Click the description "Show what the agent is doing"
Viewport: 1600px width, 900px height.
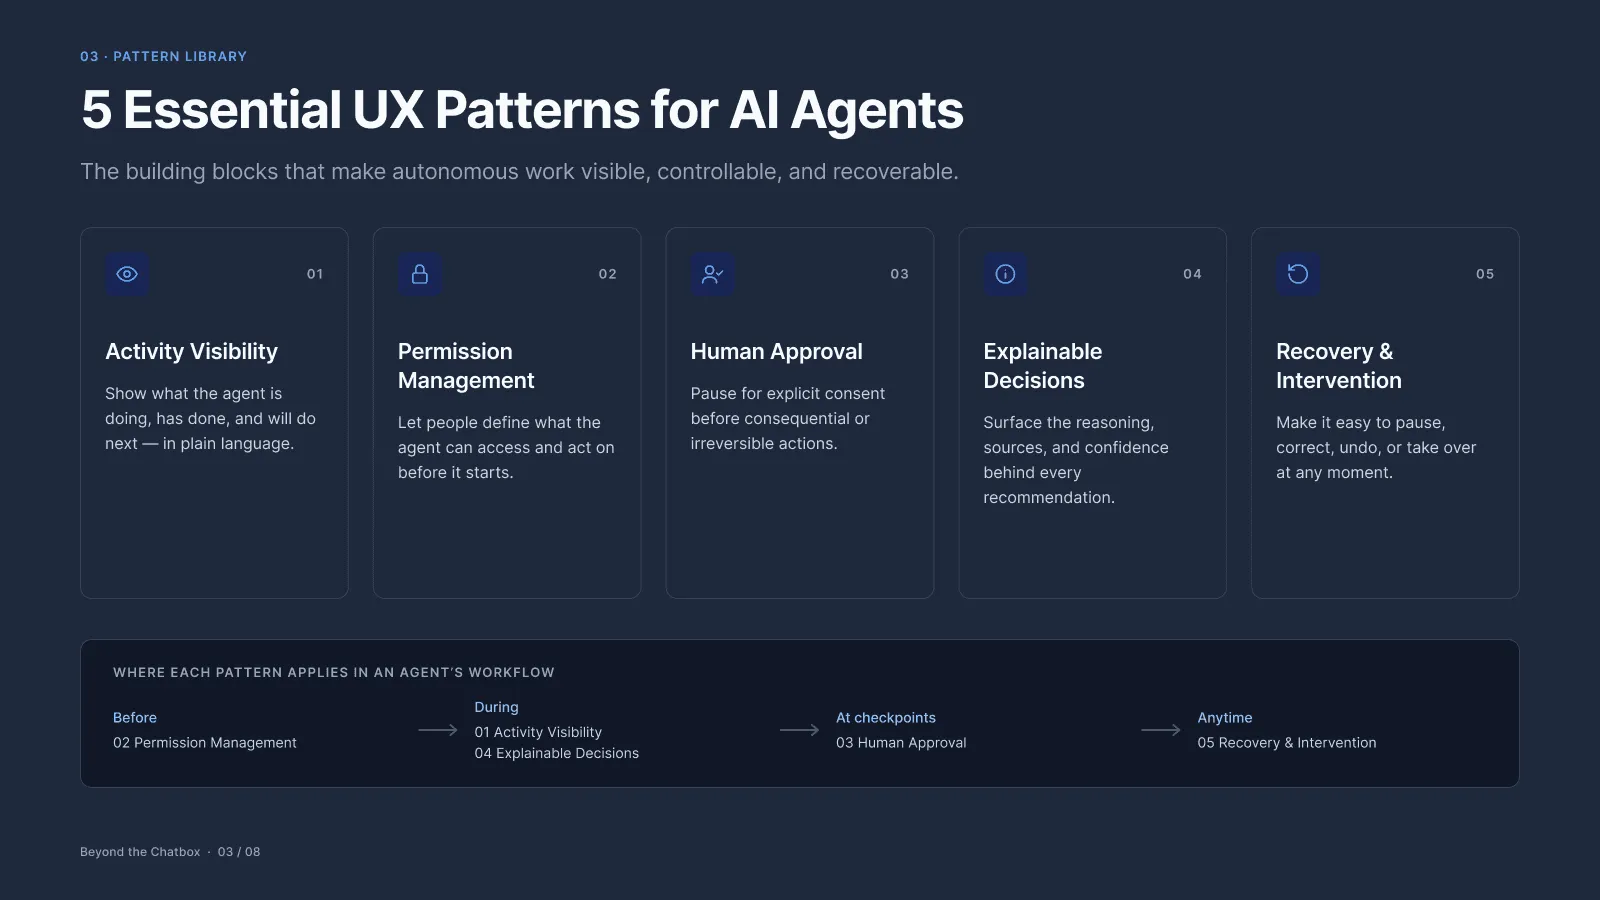(210, 419)
